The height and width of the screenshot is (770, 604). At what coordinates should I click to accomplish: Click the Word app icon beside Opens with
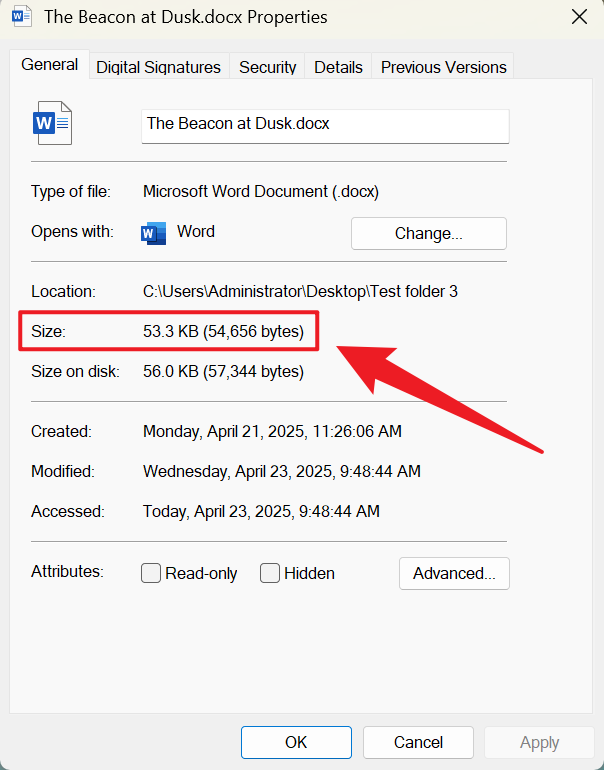point(154,232)
